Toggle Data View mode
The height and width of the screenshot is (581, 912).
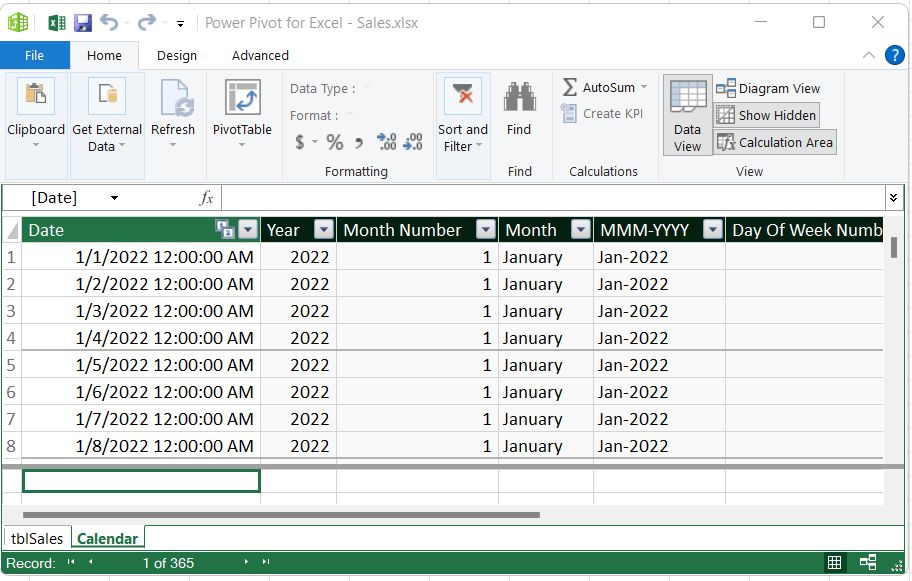click(x=687, y=115)
